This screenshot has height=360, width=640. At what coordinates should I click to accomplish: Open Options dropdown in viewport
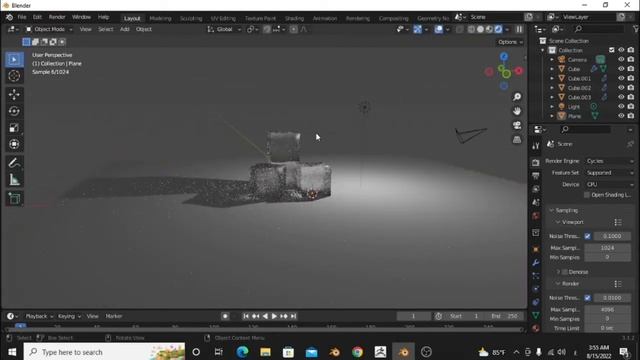tap(510, 42)
